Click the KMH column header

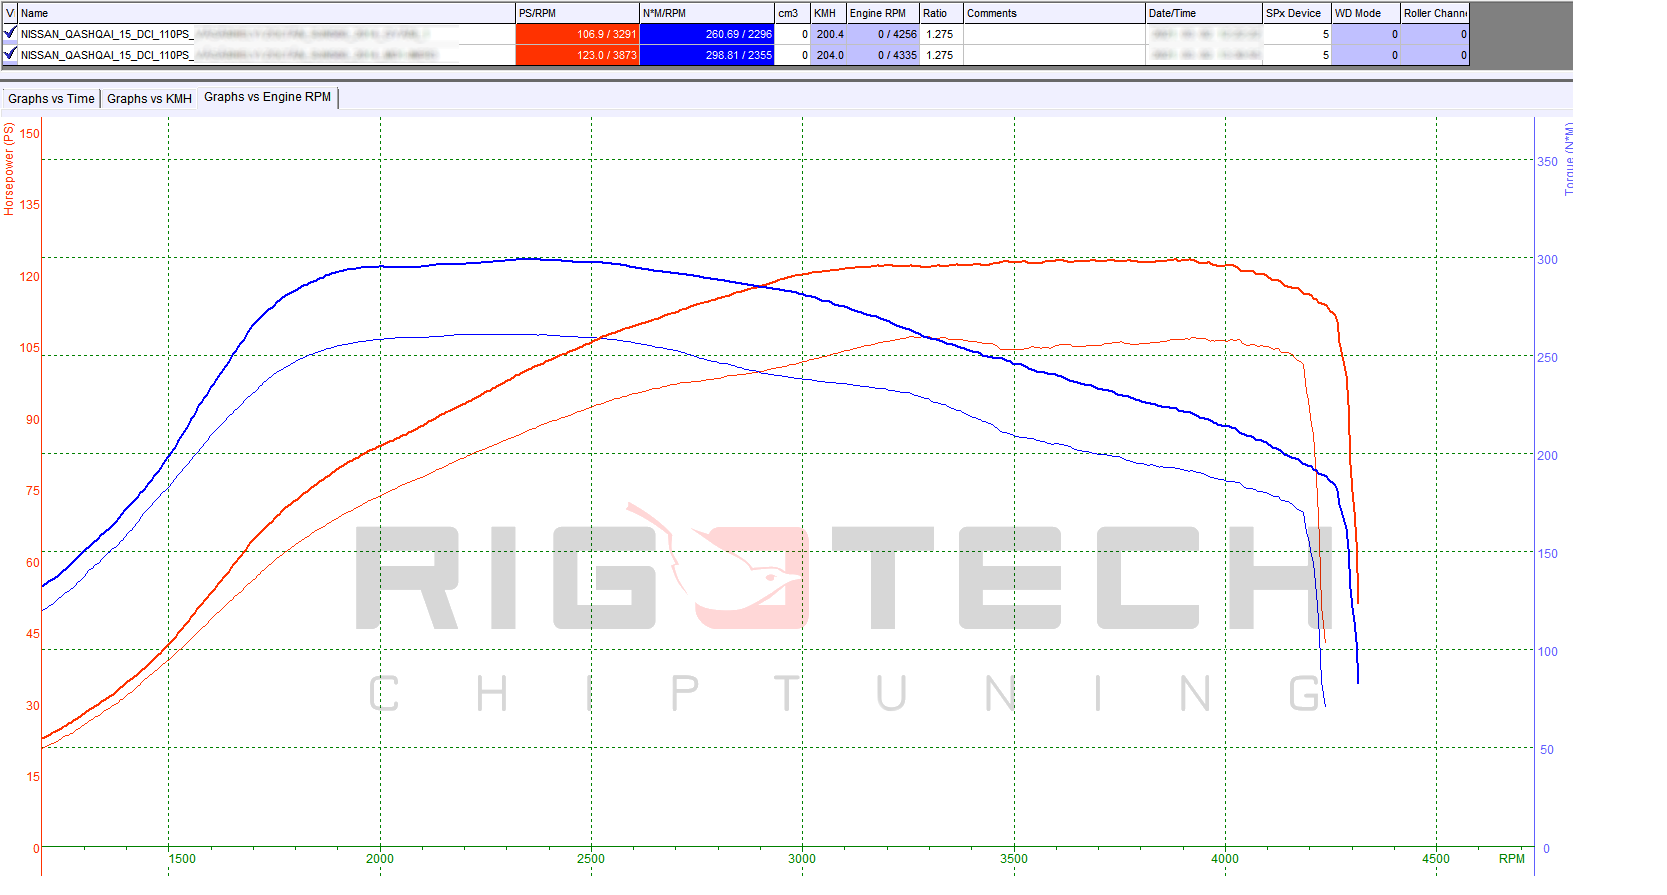(828, 13)
